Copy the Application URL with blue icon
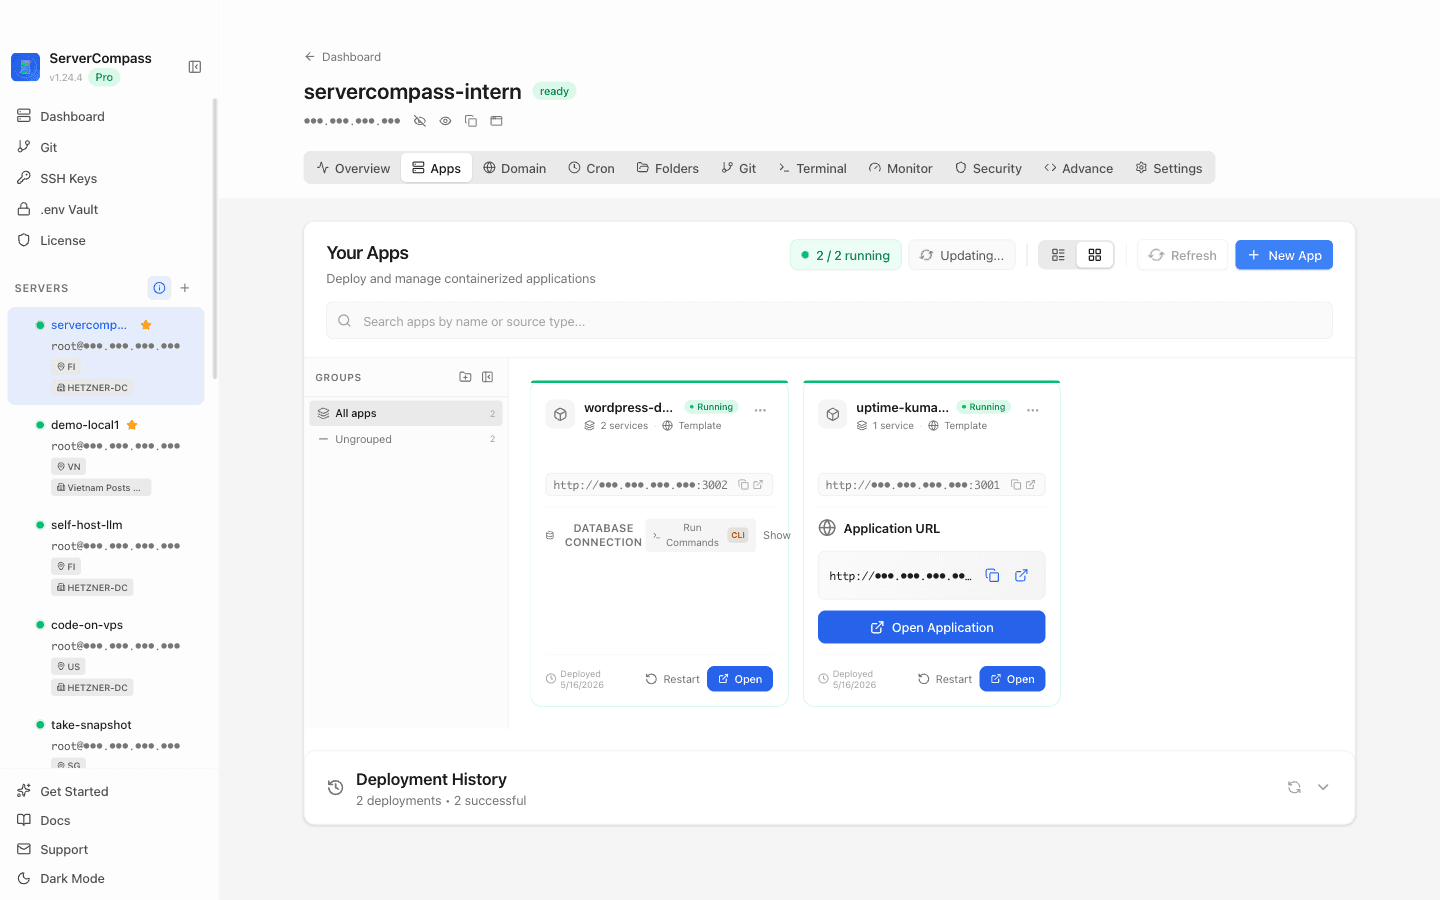The height and width of the screenshot is (900, 1440). click(x=992, y=575)
